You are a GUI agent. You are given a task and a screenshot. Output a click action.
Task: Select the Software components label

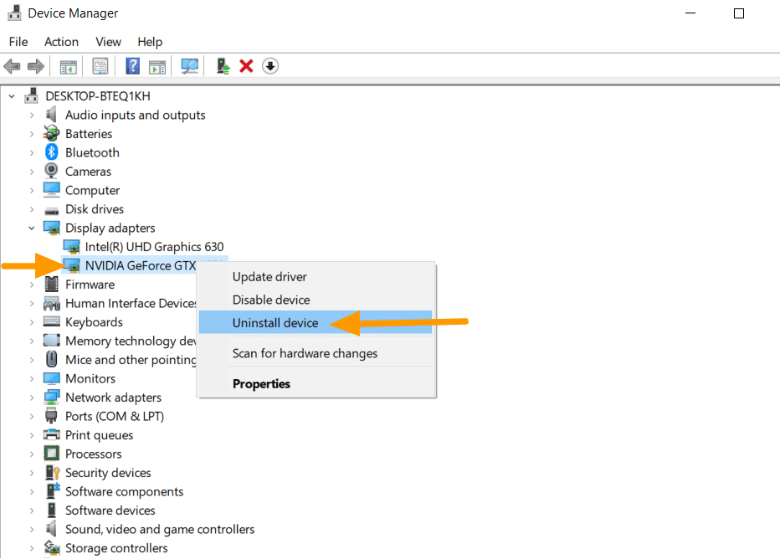pos(124,491)
